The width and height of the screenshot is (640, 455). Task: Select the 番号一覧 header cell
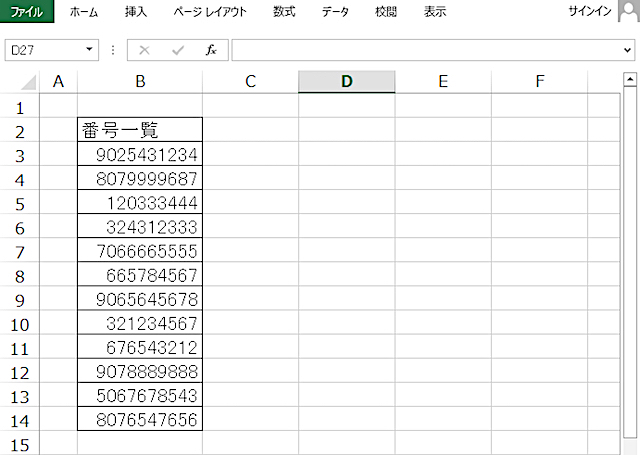tap(140, 130)
